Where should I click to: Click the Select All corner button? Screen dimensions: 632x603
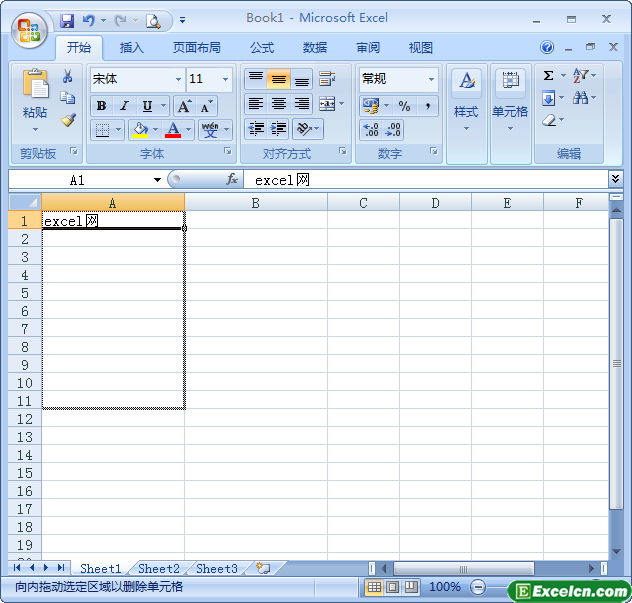pos(25,202)
